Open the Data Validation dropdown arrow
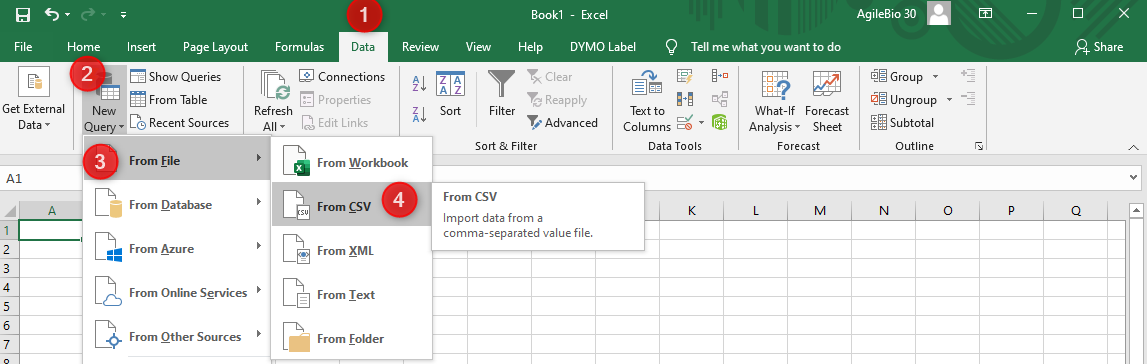Screen dimensions: 1147x364 tap(702, 122)
